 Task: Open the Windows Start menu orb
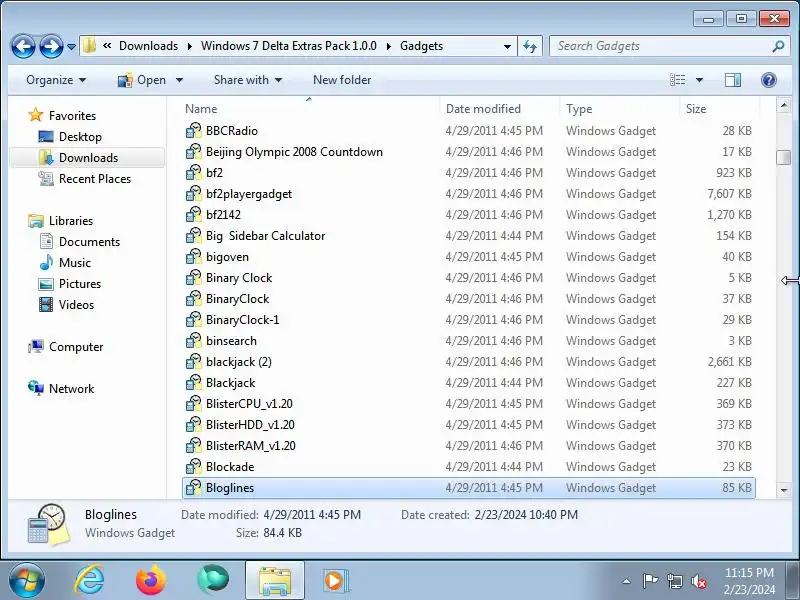tap(27, 581)
